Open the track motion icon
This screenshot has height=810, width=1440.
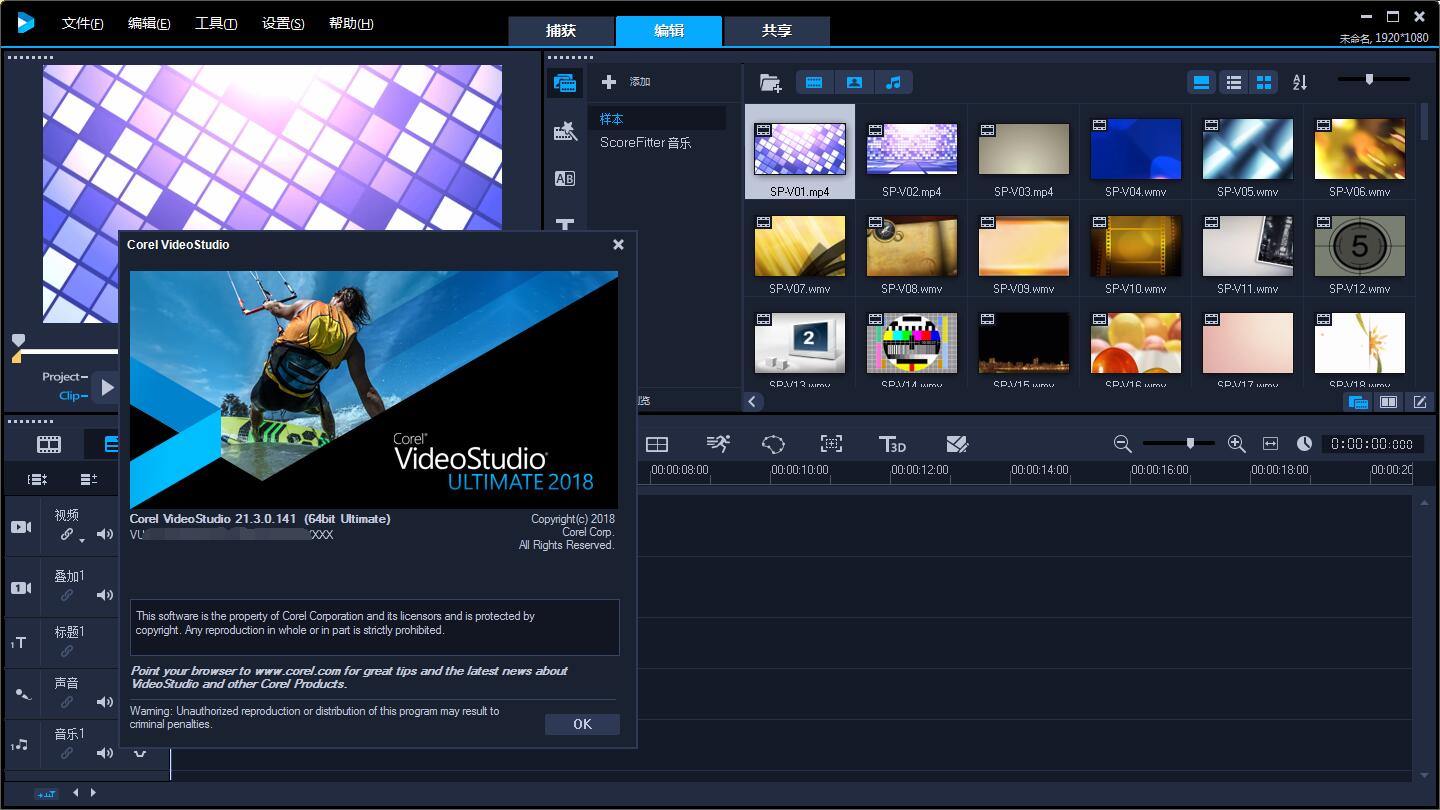(x=831, y=444)
